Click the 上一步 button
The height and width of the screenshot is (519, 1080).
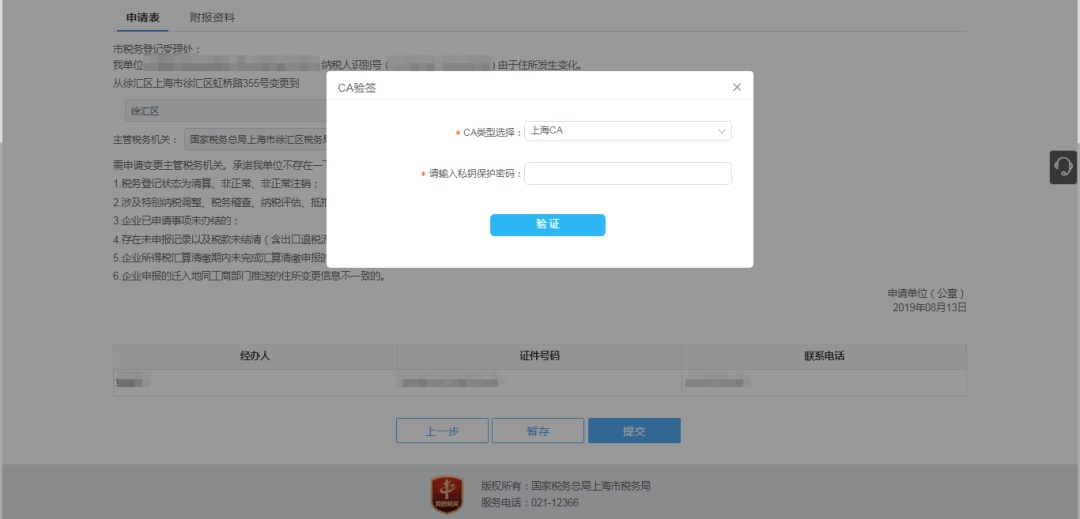point(442,431)
